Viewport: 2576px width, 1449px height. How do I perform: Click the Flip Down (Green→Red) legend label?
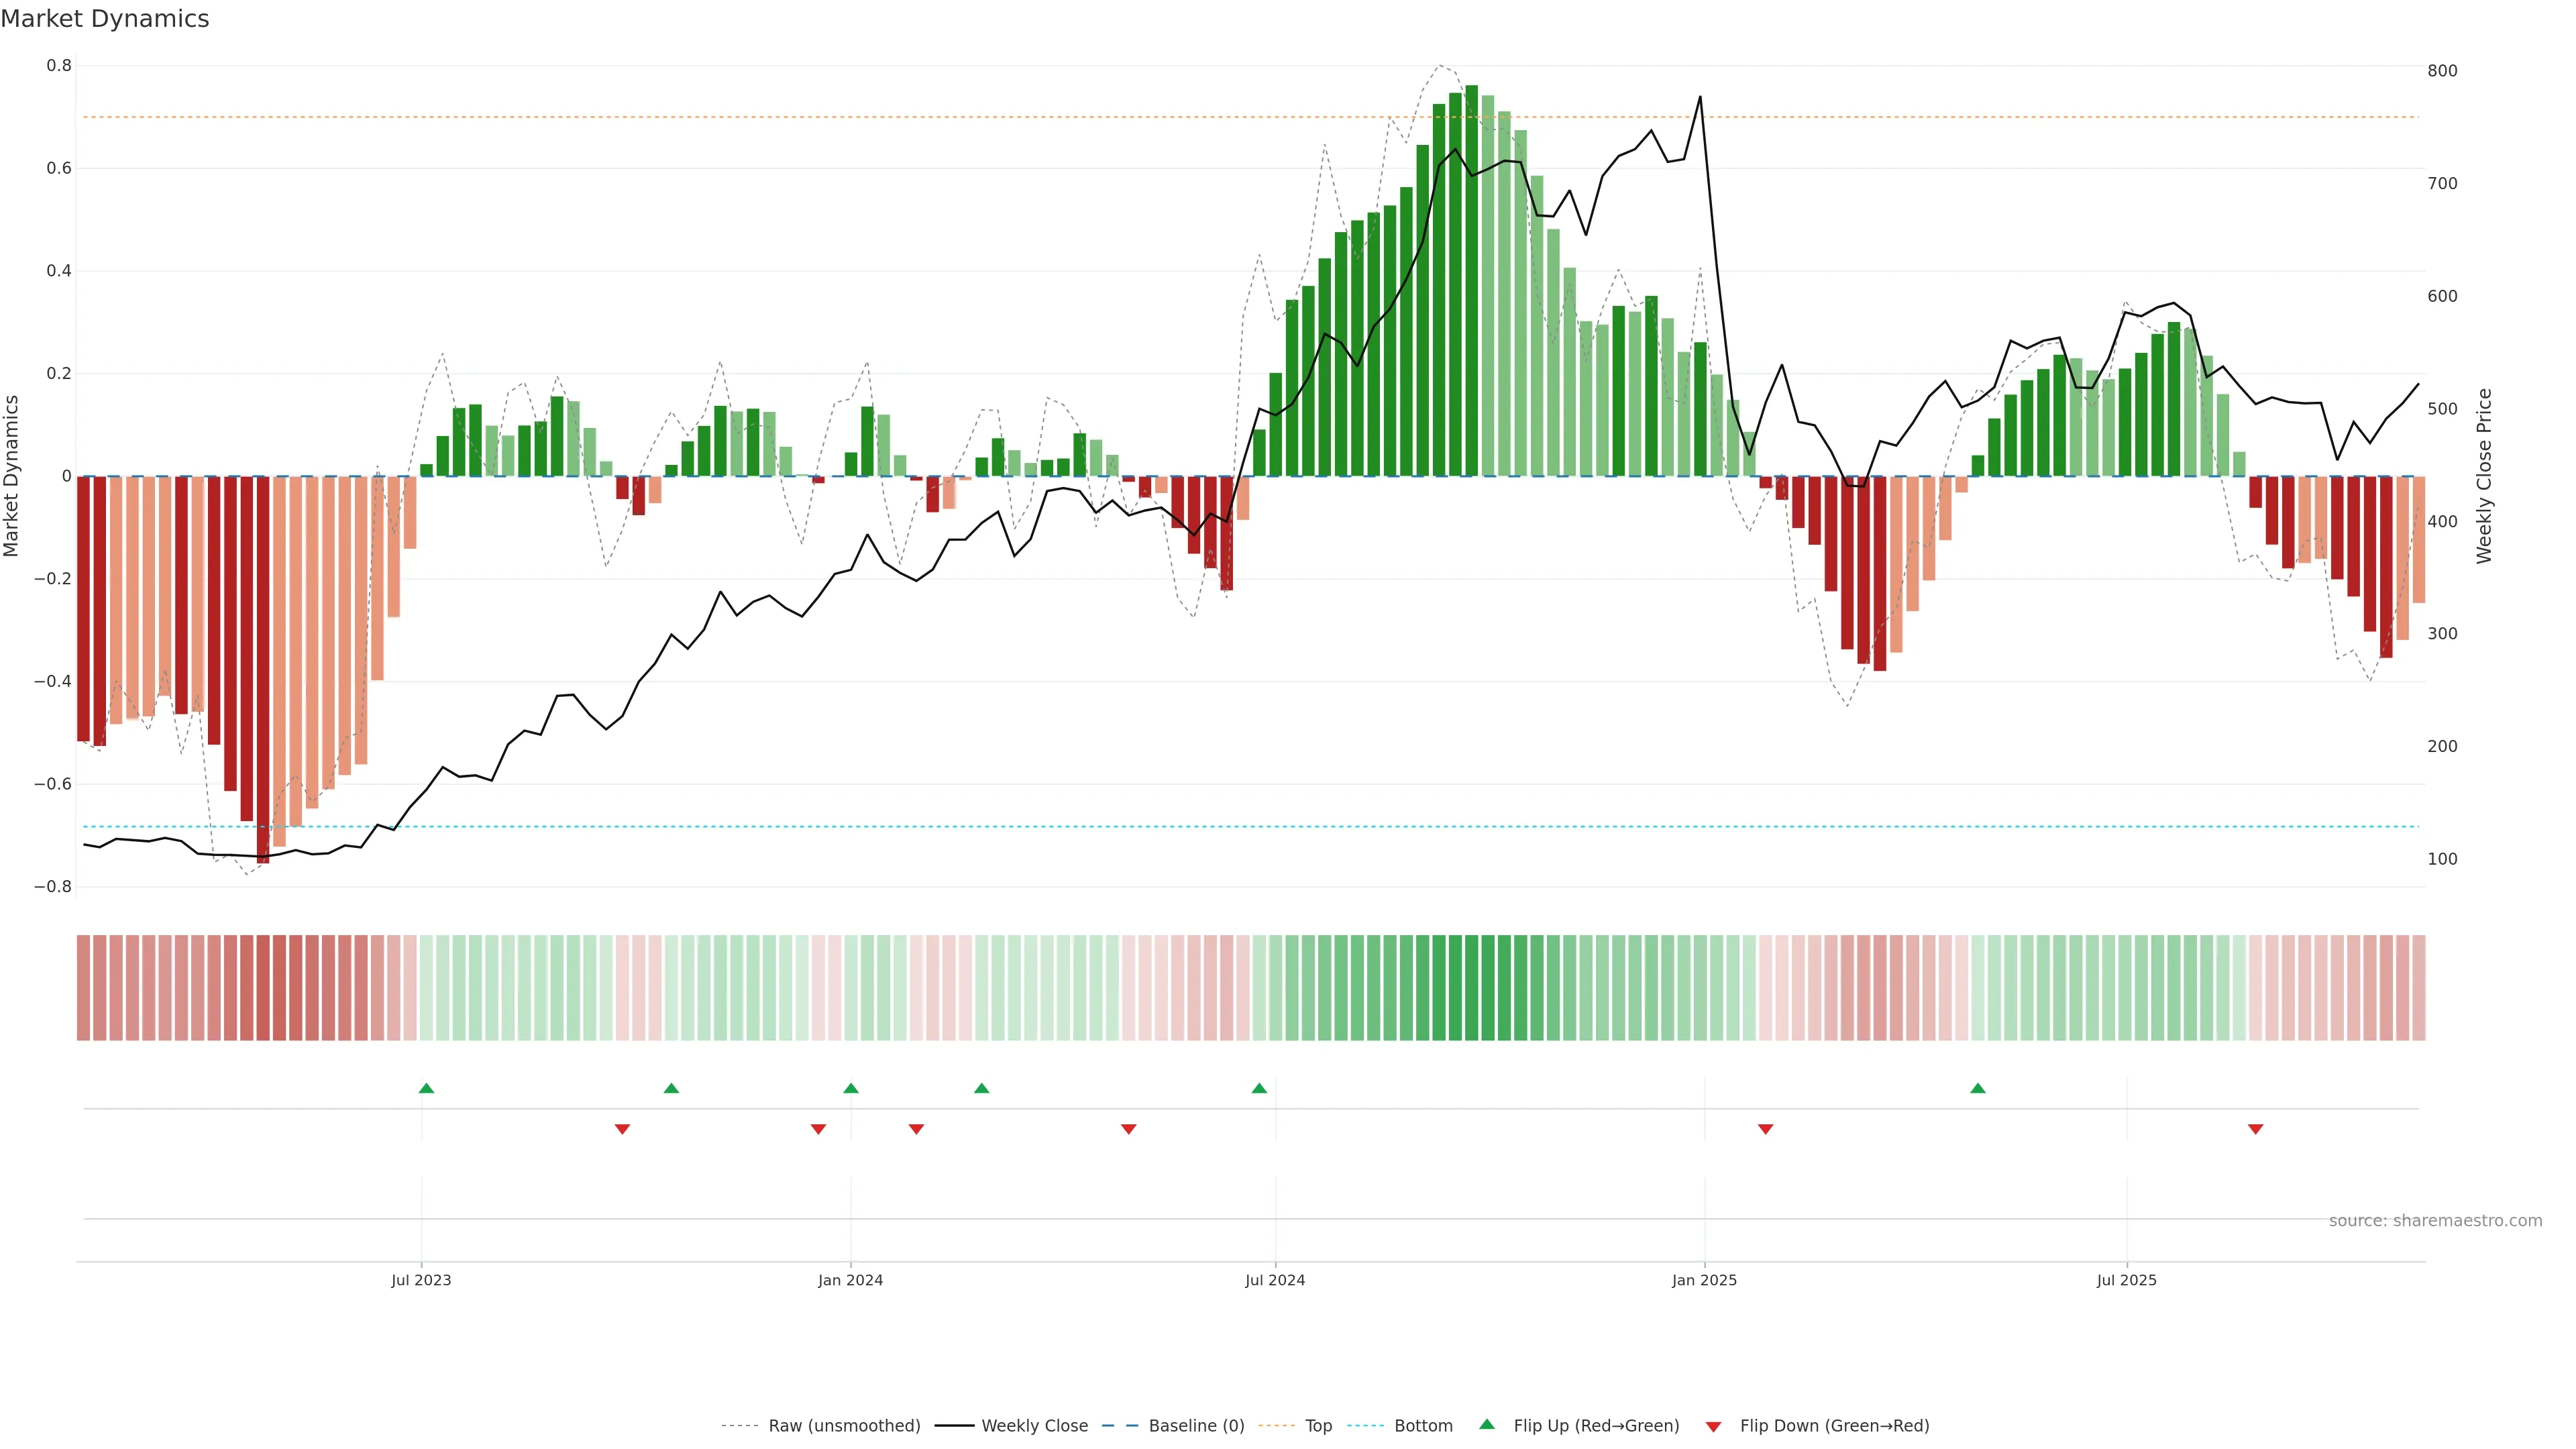point(1834,1426)
